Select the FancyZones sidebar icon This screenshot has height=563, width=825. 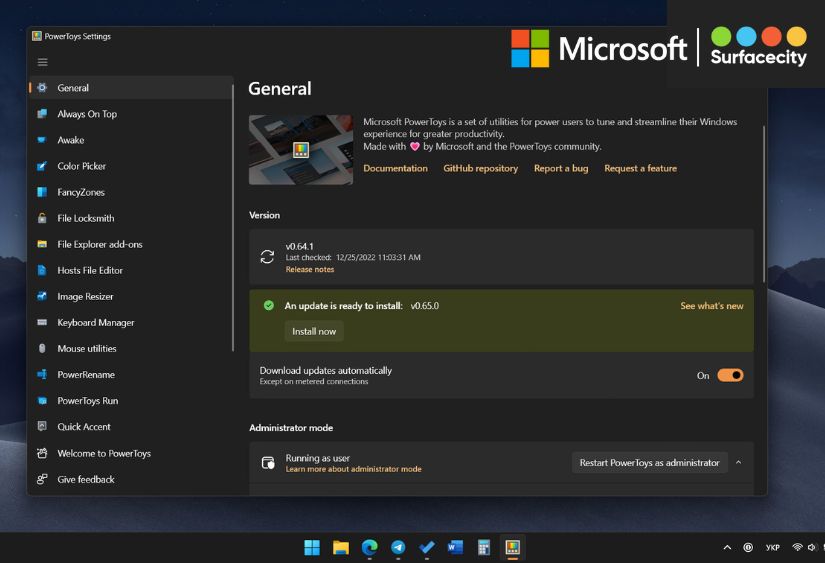[x=42, y=192]
